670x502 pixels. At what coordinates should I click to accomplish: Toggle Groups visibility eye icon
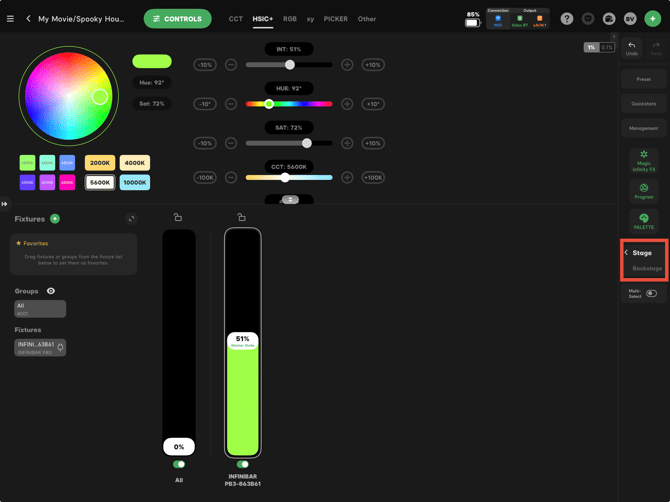click(x=51, y=291)
